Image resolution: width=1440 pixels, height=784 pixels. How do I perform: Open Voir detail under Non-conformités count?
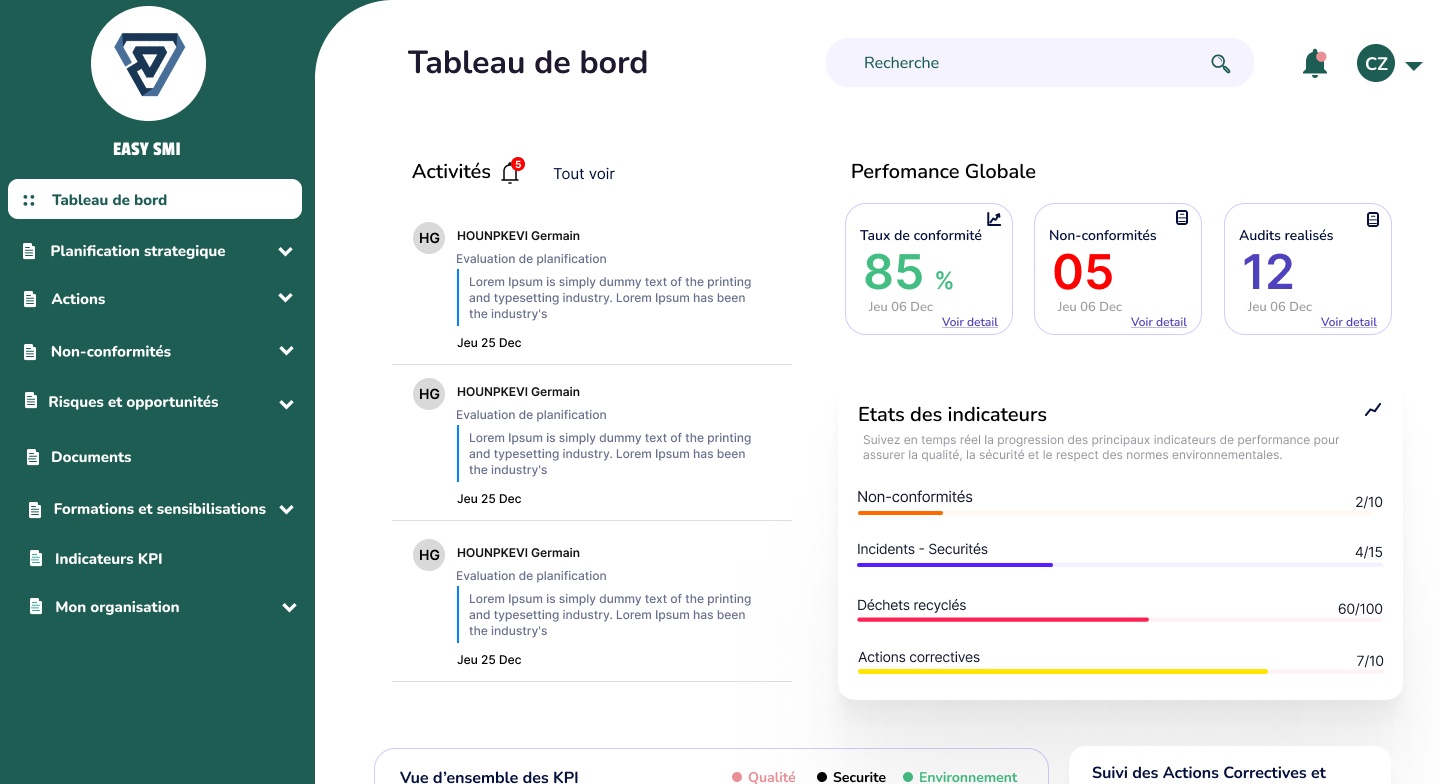point(1158,322)
